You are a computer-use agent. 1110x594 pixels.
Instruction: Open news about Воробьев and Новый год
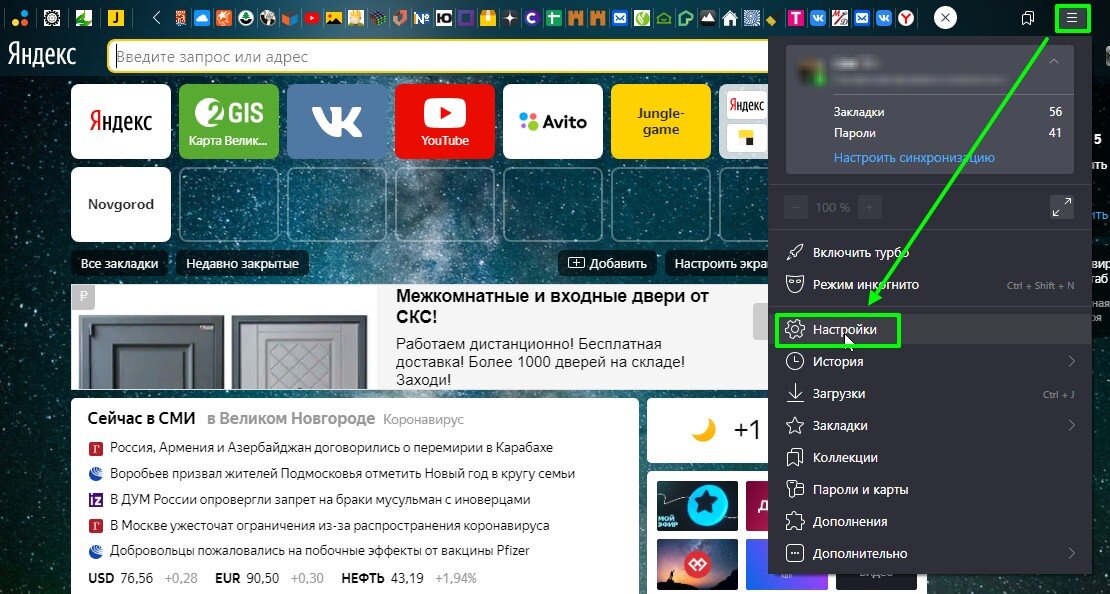[x=343, y=474]
